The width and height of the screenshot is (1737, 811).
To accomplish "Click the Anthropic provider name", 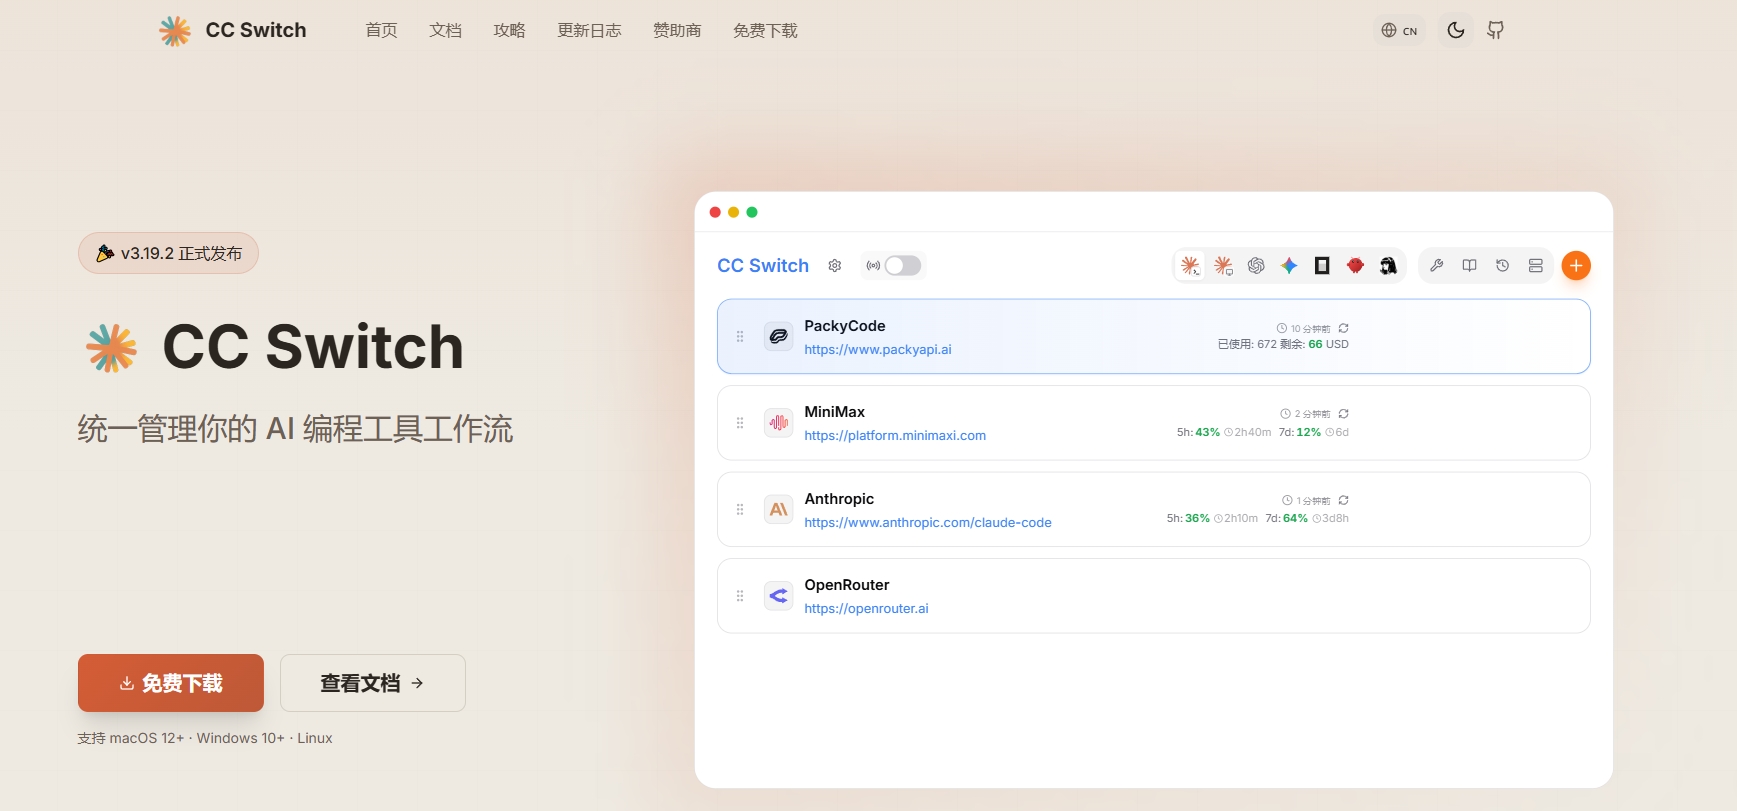I will (x=839, y=499).
